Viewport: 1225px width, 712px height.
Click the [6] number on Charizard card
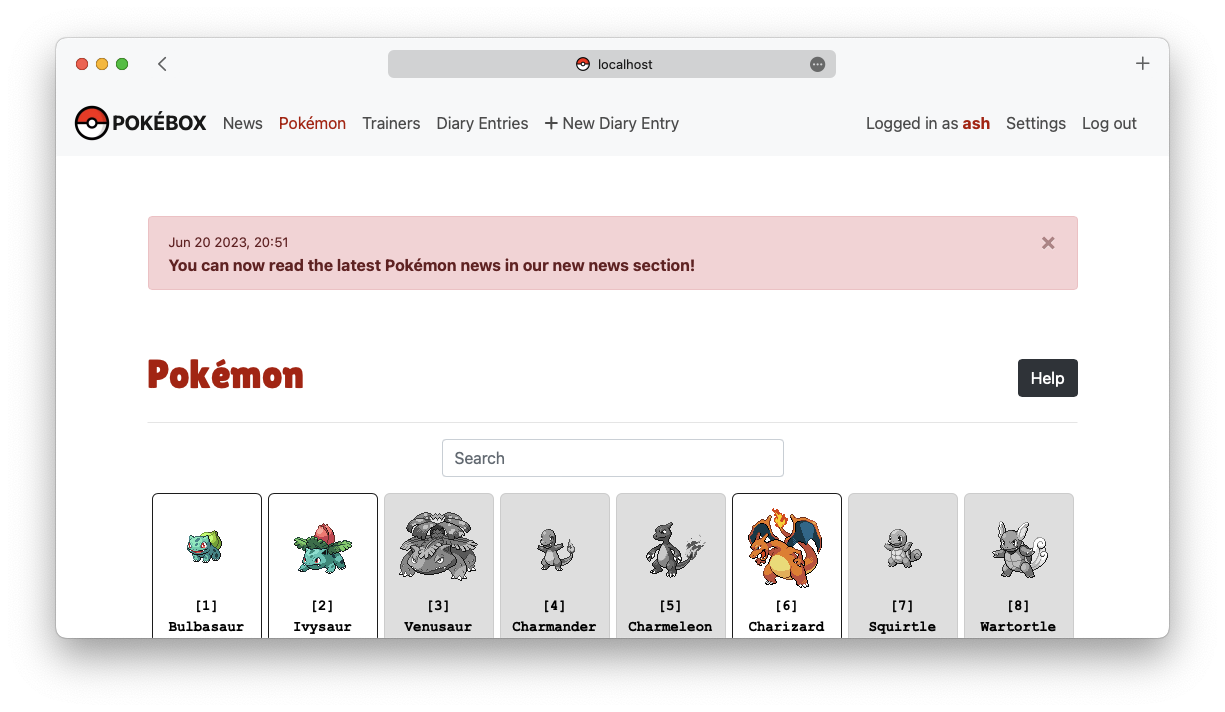(x=786, y=606)
